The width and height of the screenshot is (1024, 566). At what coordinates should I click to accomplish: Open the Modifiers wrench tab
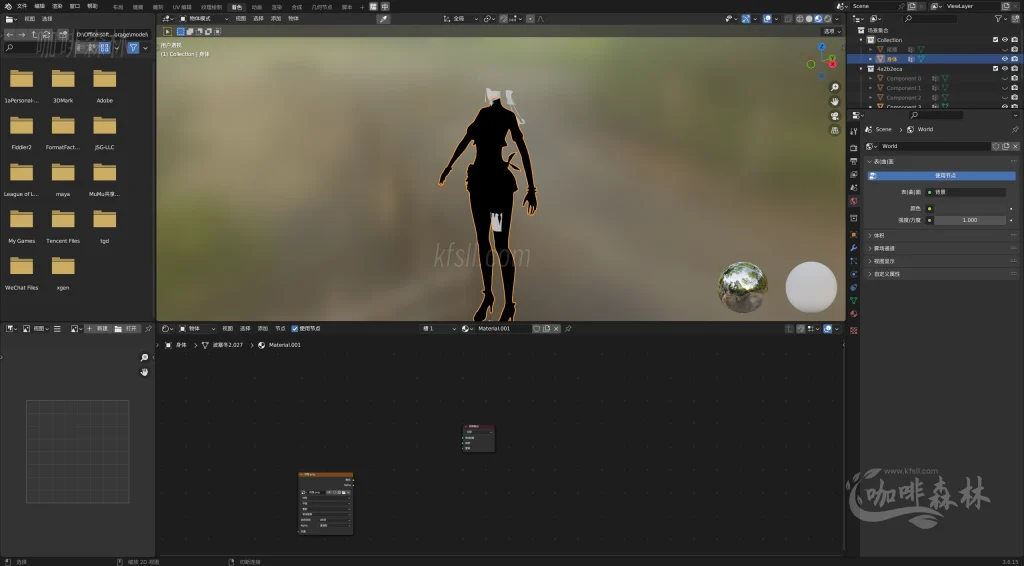[x=854, y=248]
